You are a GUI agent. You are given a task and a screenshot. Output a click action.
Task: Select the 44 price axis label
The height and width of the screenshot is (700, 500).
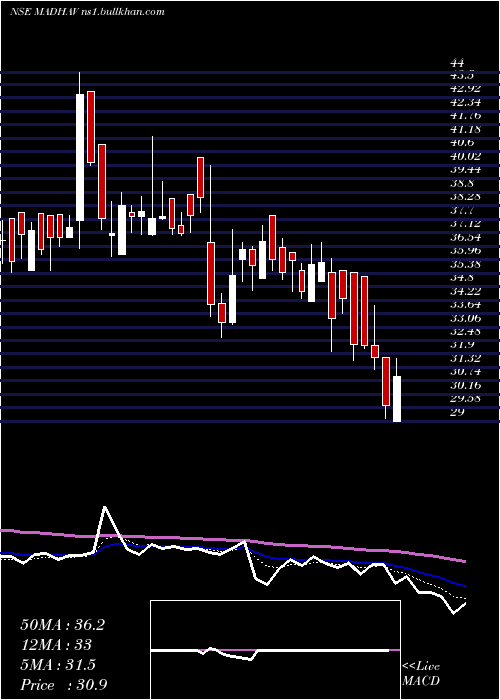click(458, 62)
